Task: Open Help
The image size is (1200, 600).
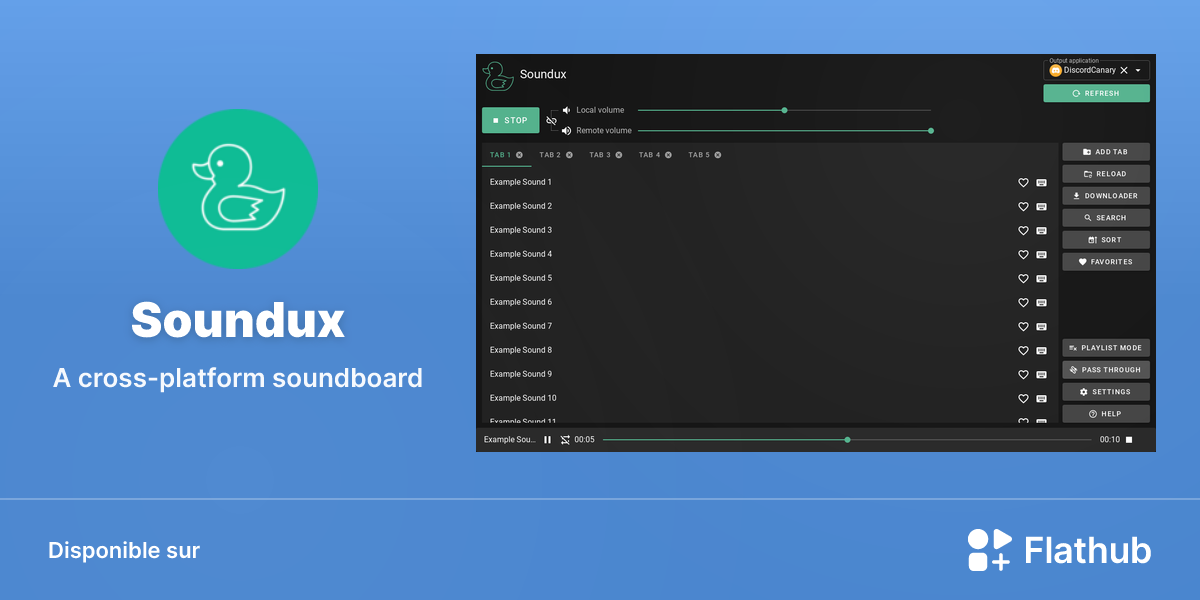Action: [1106, 414]
